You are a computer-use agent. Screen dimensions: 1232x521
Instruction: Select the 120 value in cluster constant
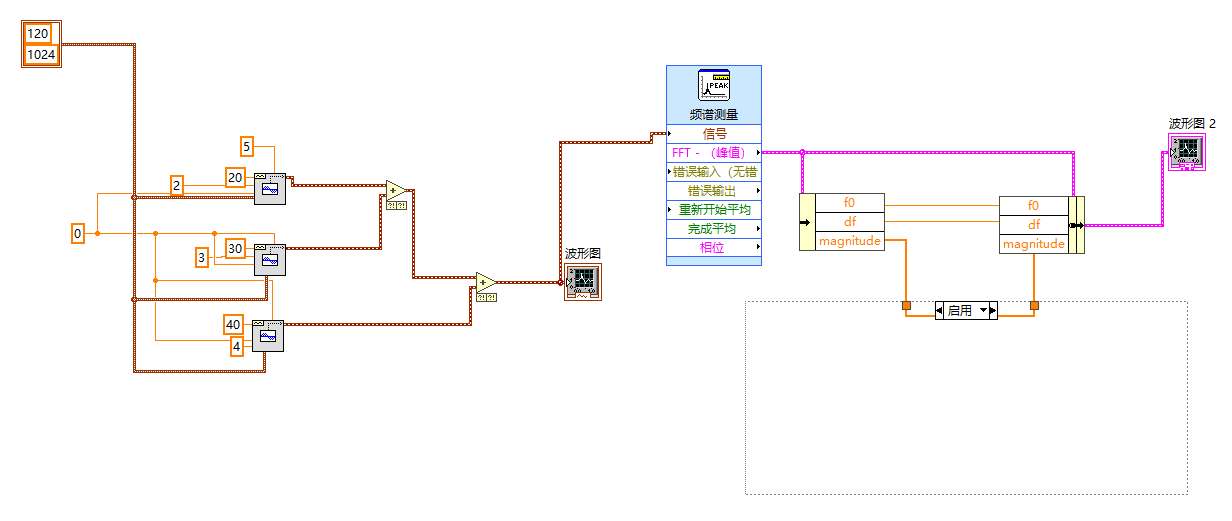pyautogui.click(x=38, y=35)
